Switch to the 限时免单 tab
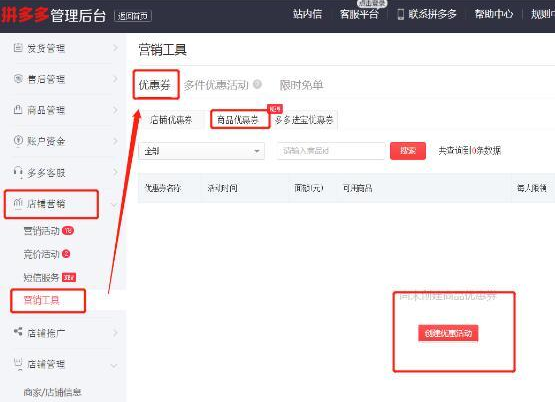Image resolution: width=555 pixels, height=402 pixels. 301,85
